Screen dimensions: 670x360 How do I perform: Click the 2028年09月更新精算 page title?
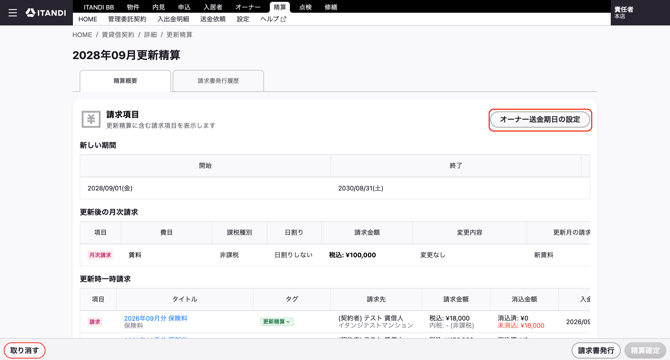click(126, 55)
